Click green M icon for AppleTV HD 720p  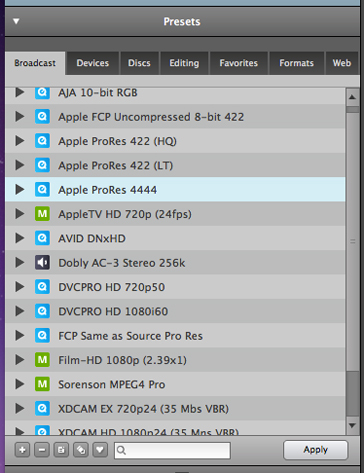click(x=42, y=214)
